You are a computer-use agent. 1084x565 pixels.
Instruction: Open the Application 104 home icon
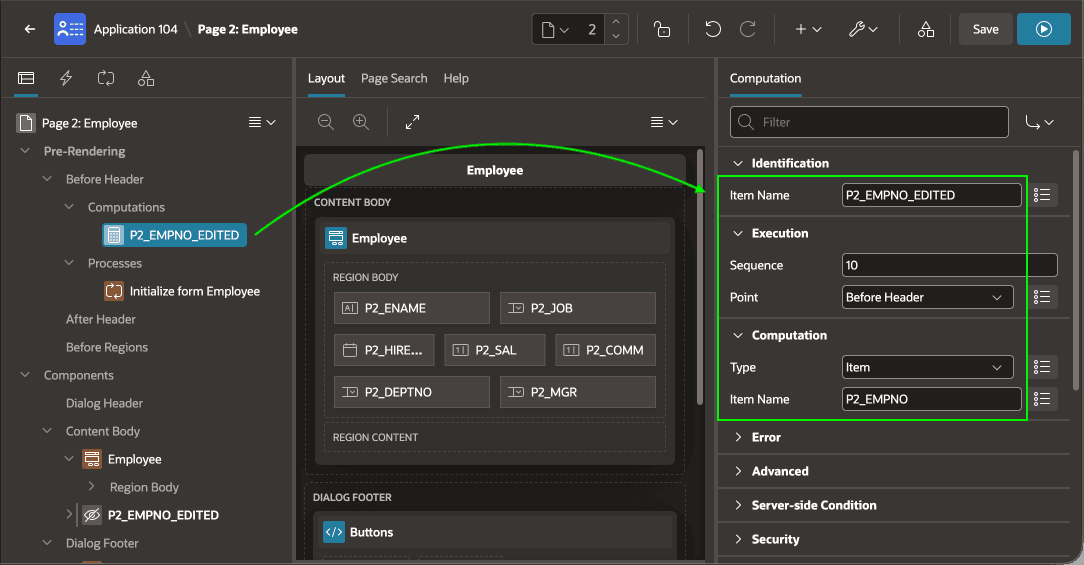[70, 29]
